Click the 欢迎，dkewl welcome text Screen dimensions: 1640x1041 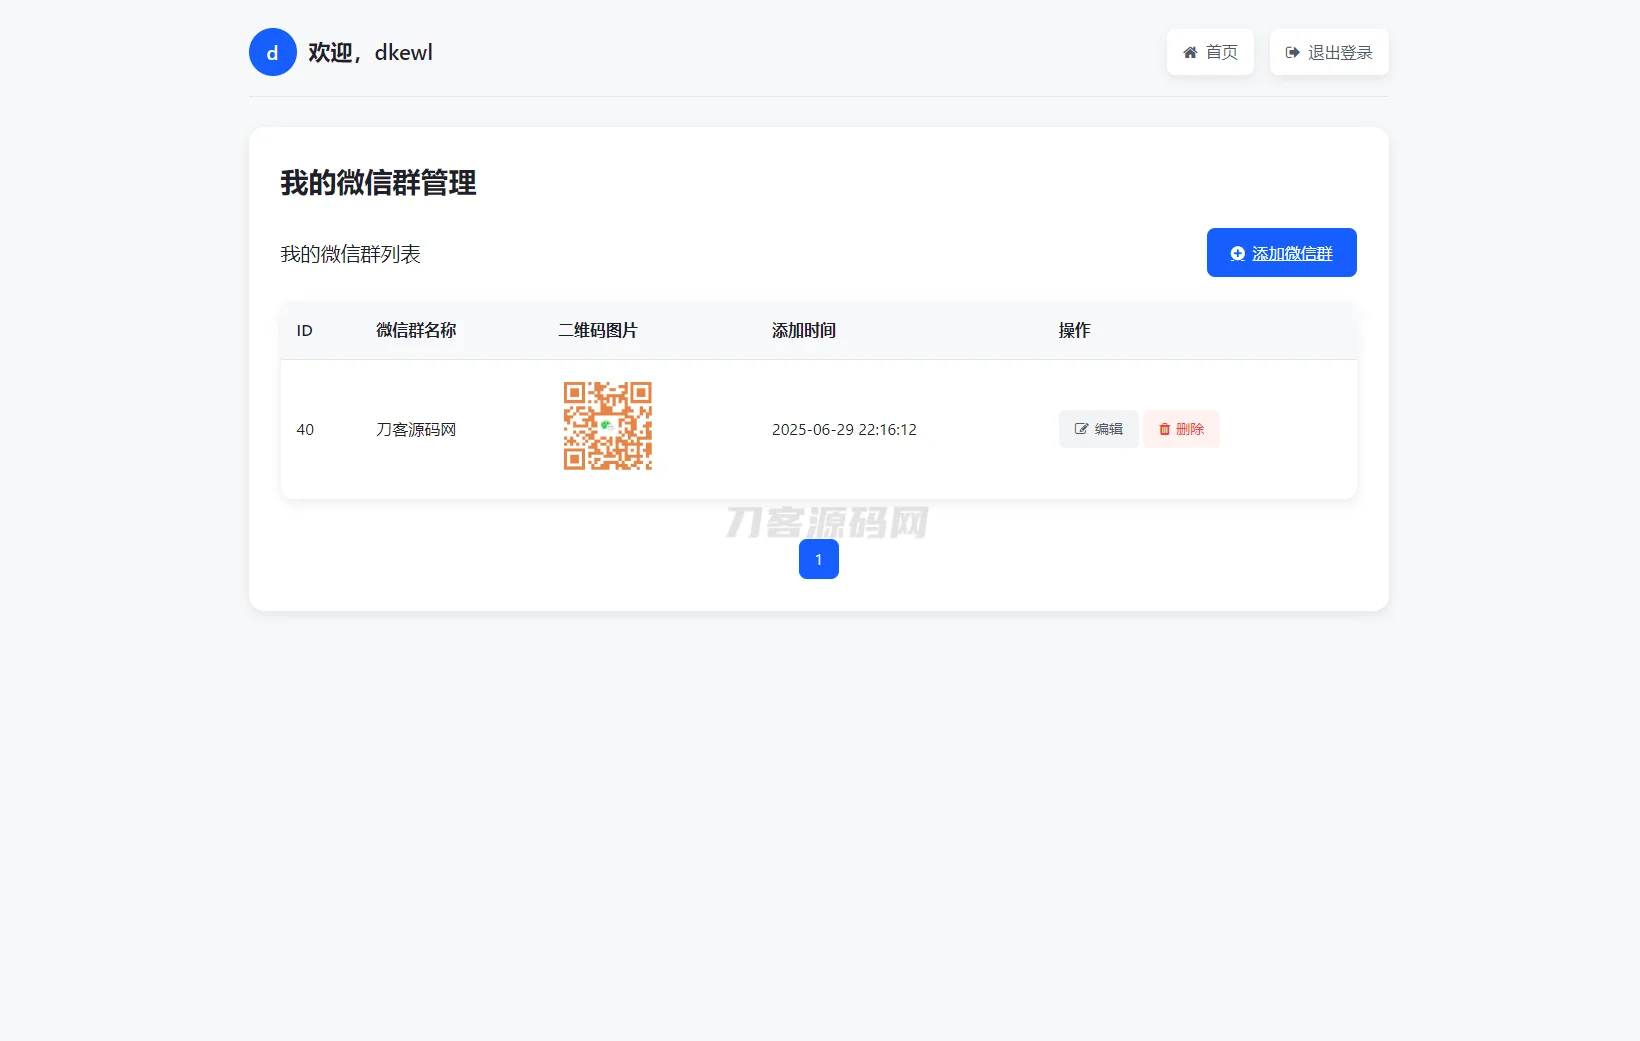(369, 52)
